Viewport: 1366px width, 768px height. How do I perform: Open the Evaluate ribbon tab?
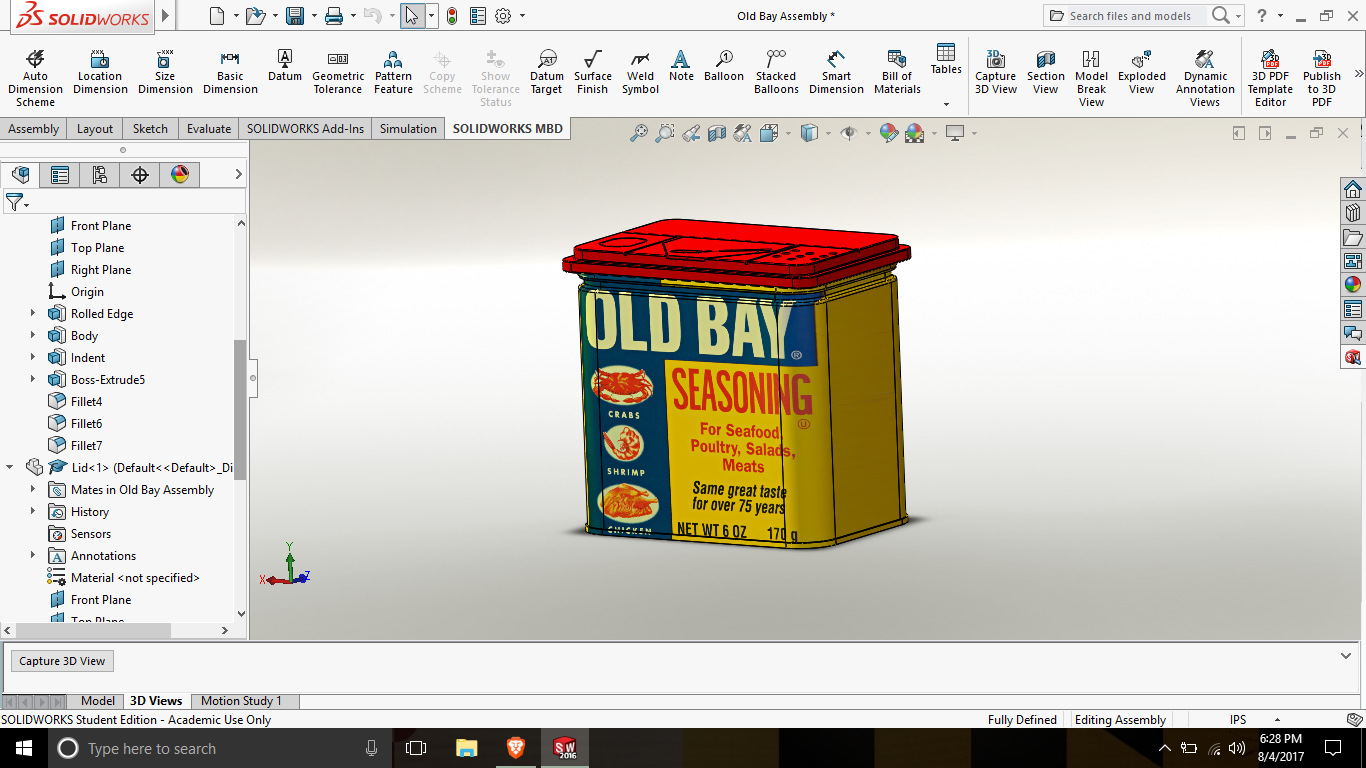(x=209, y=129)
